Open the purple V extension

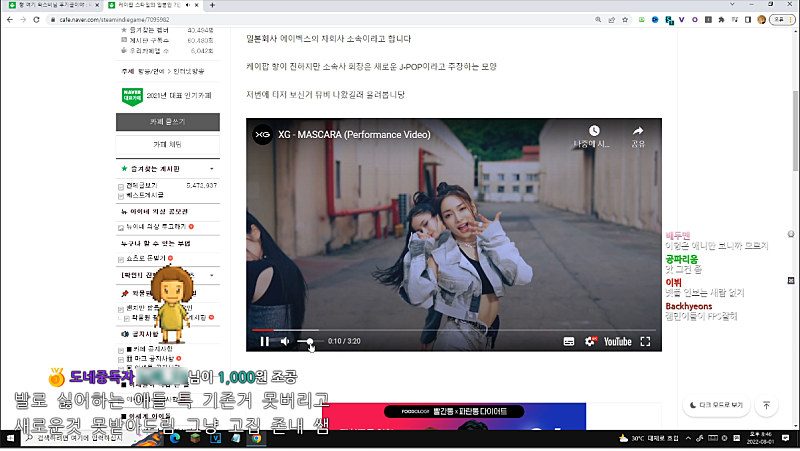pyautogui.click(x=682, y=19)
